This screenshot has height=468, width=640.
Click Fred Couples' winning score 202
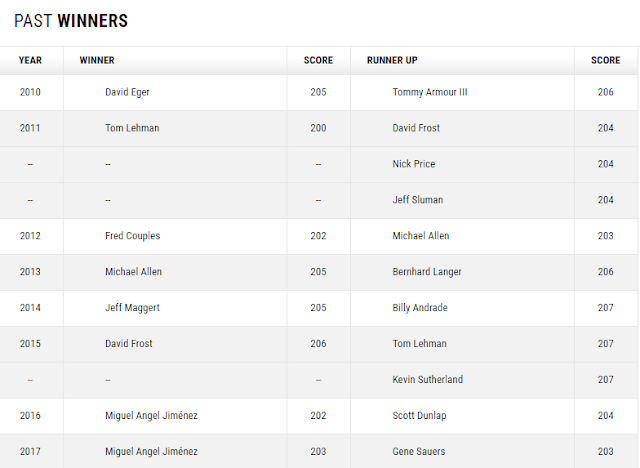pyautogui.click(x=318, y=236)
